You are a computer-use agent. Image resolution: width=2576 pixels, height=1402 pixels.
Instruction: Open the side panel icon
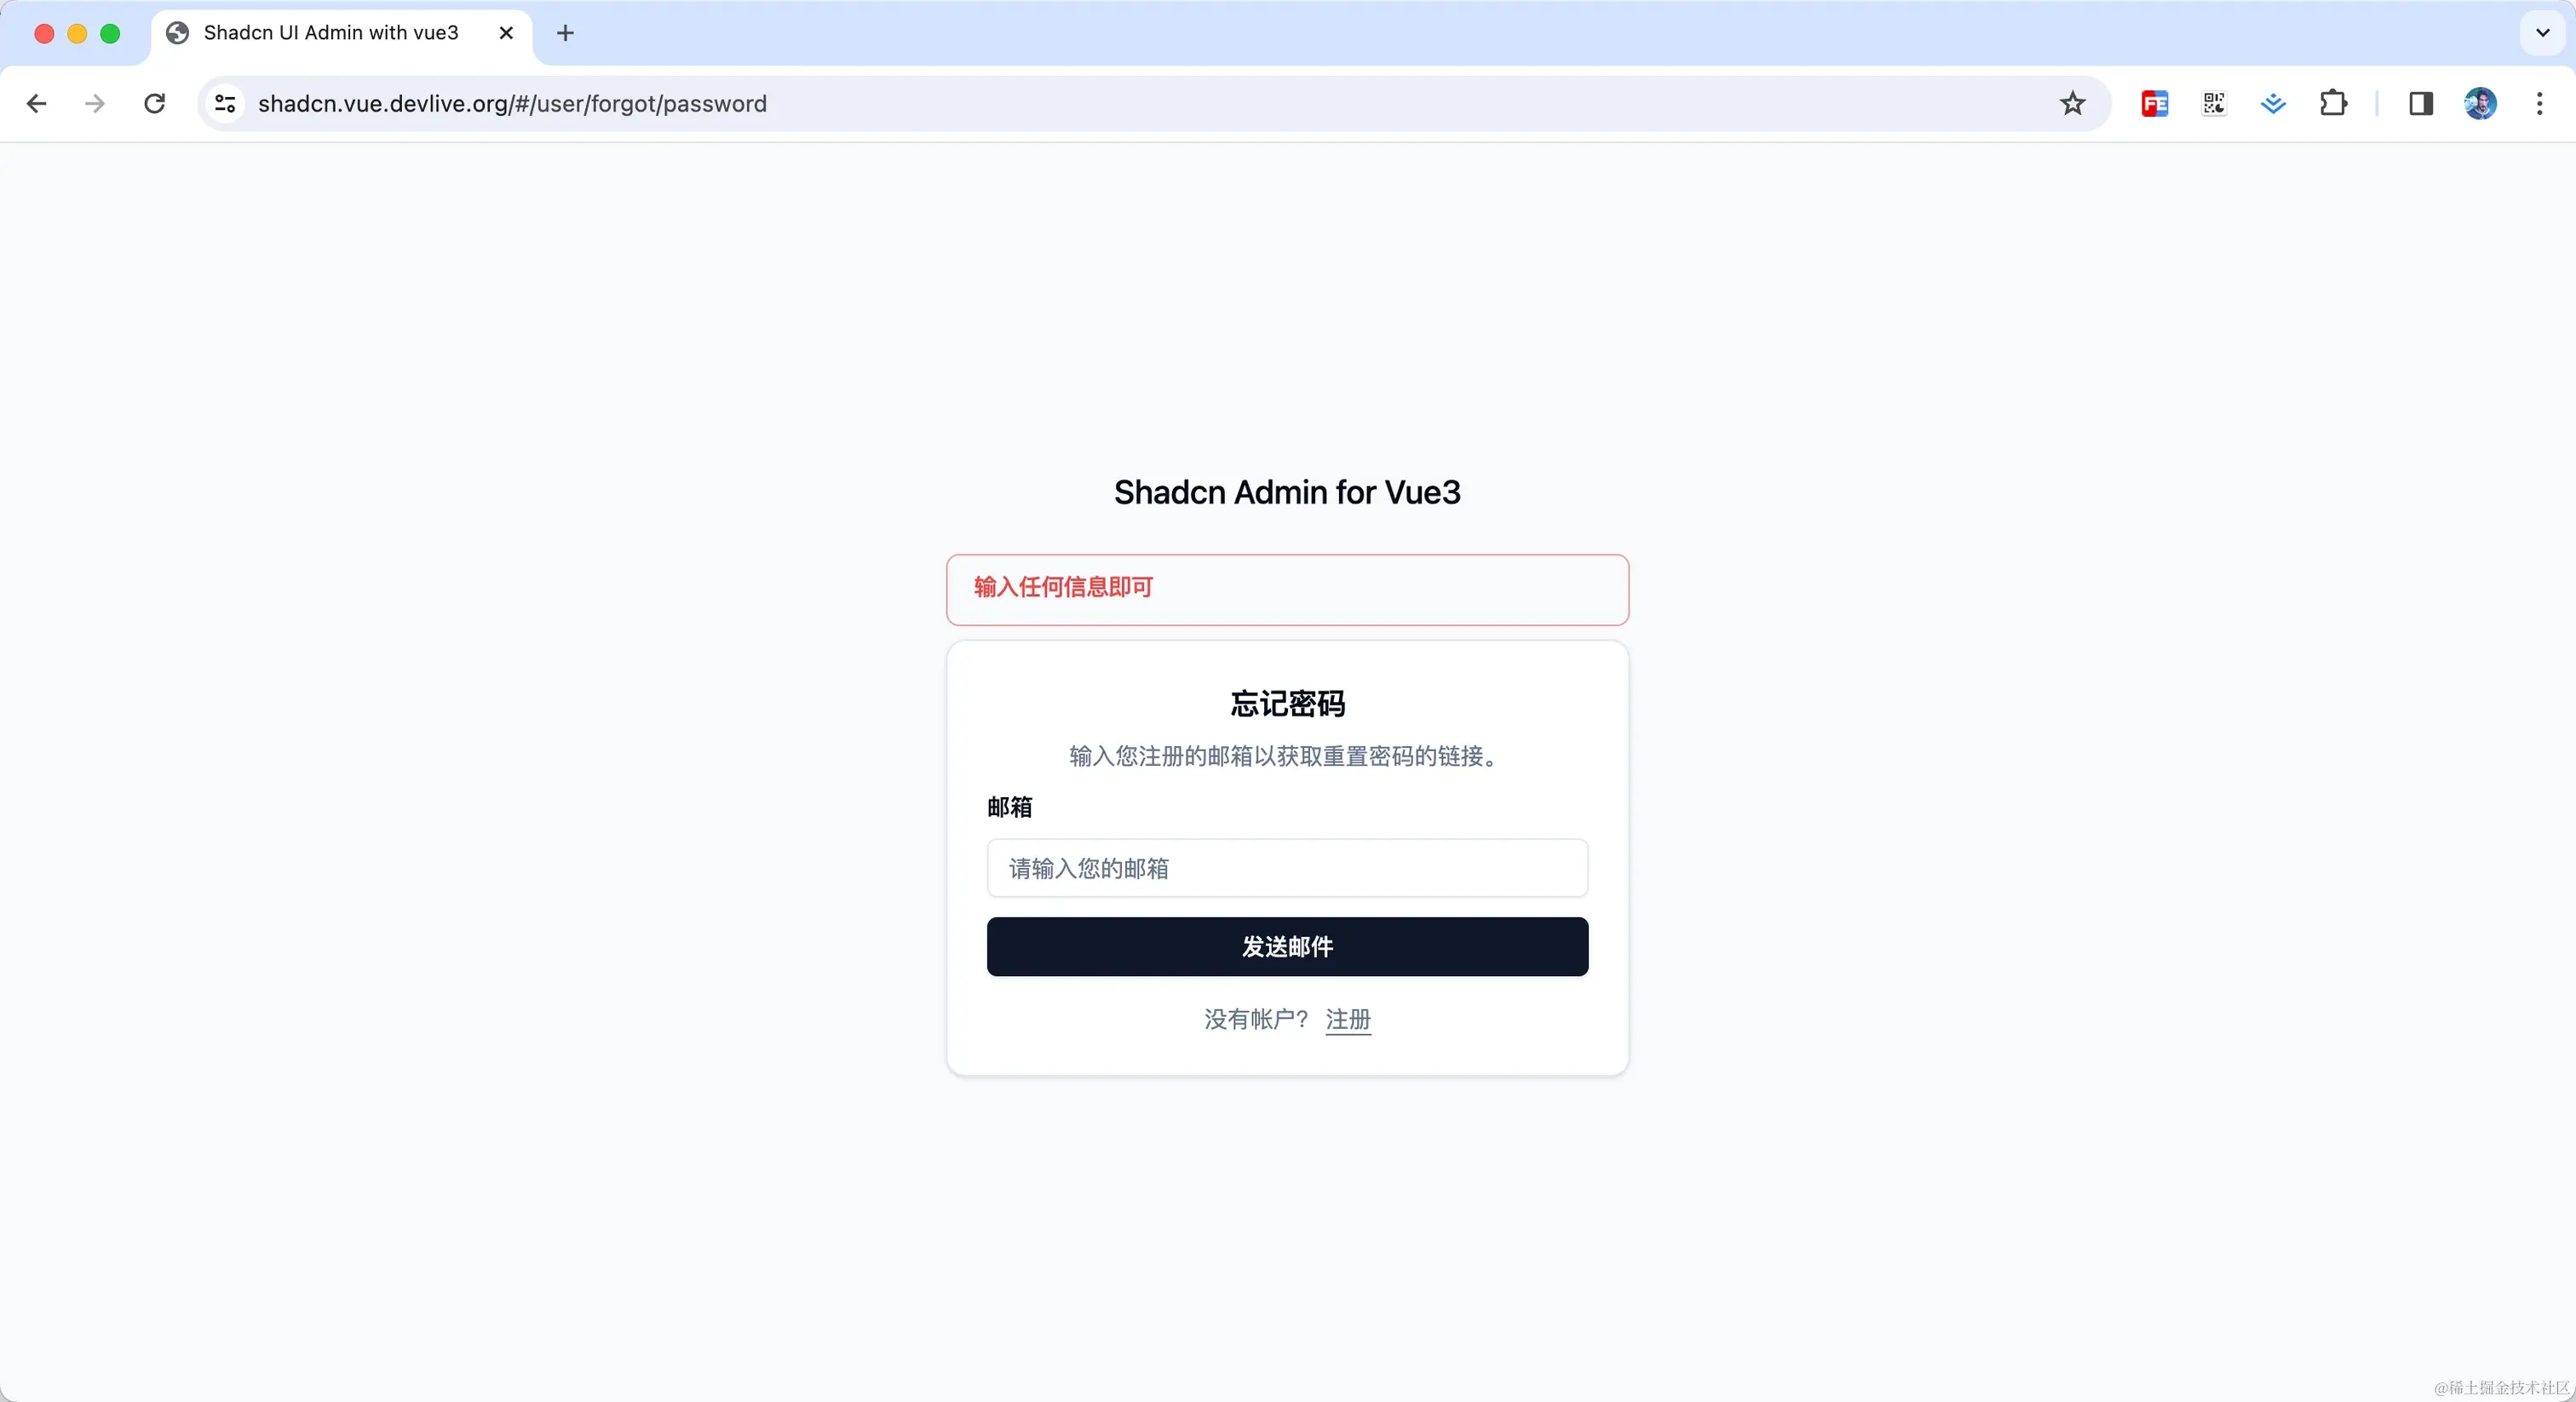pos(2421,103)
